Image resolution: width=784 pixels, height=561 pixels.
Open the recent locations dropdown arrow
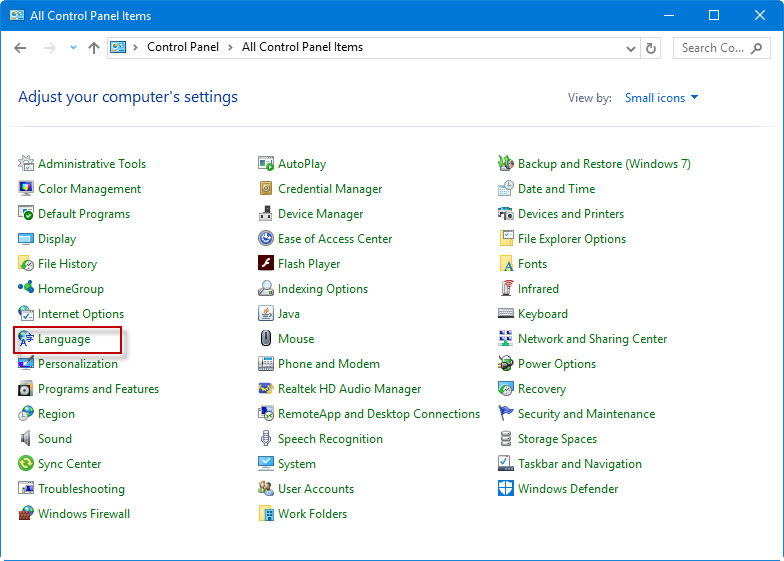pos(74,48)
